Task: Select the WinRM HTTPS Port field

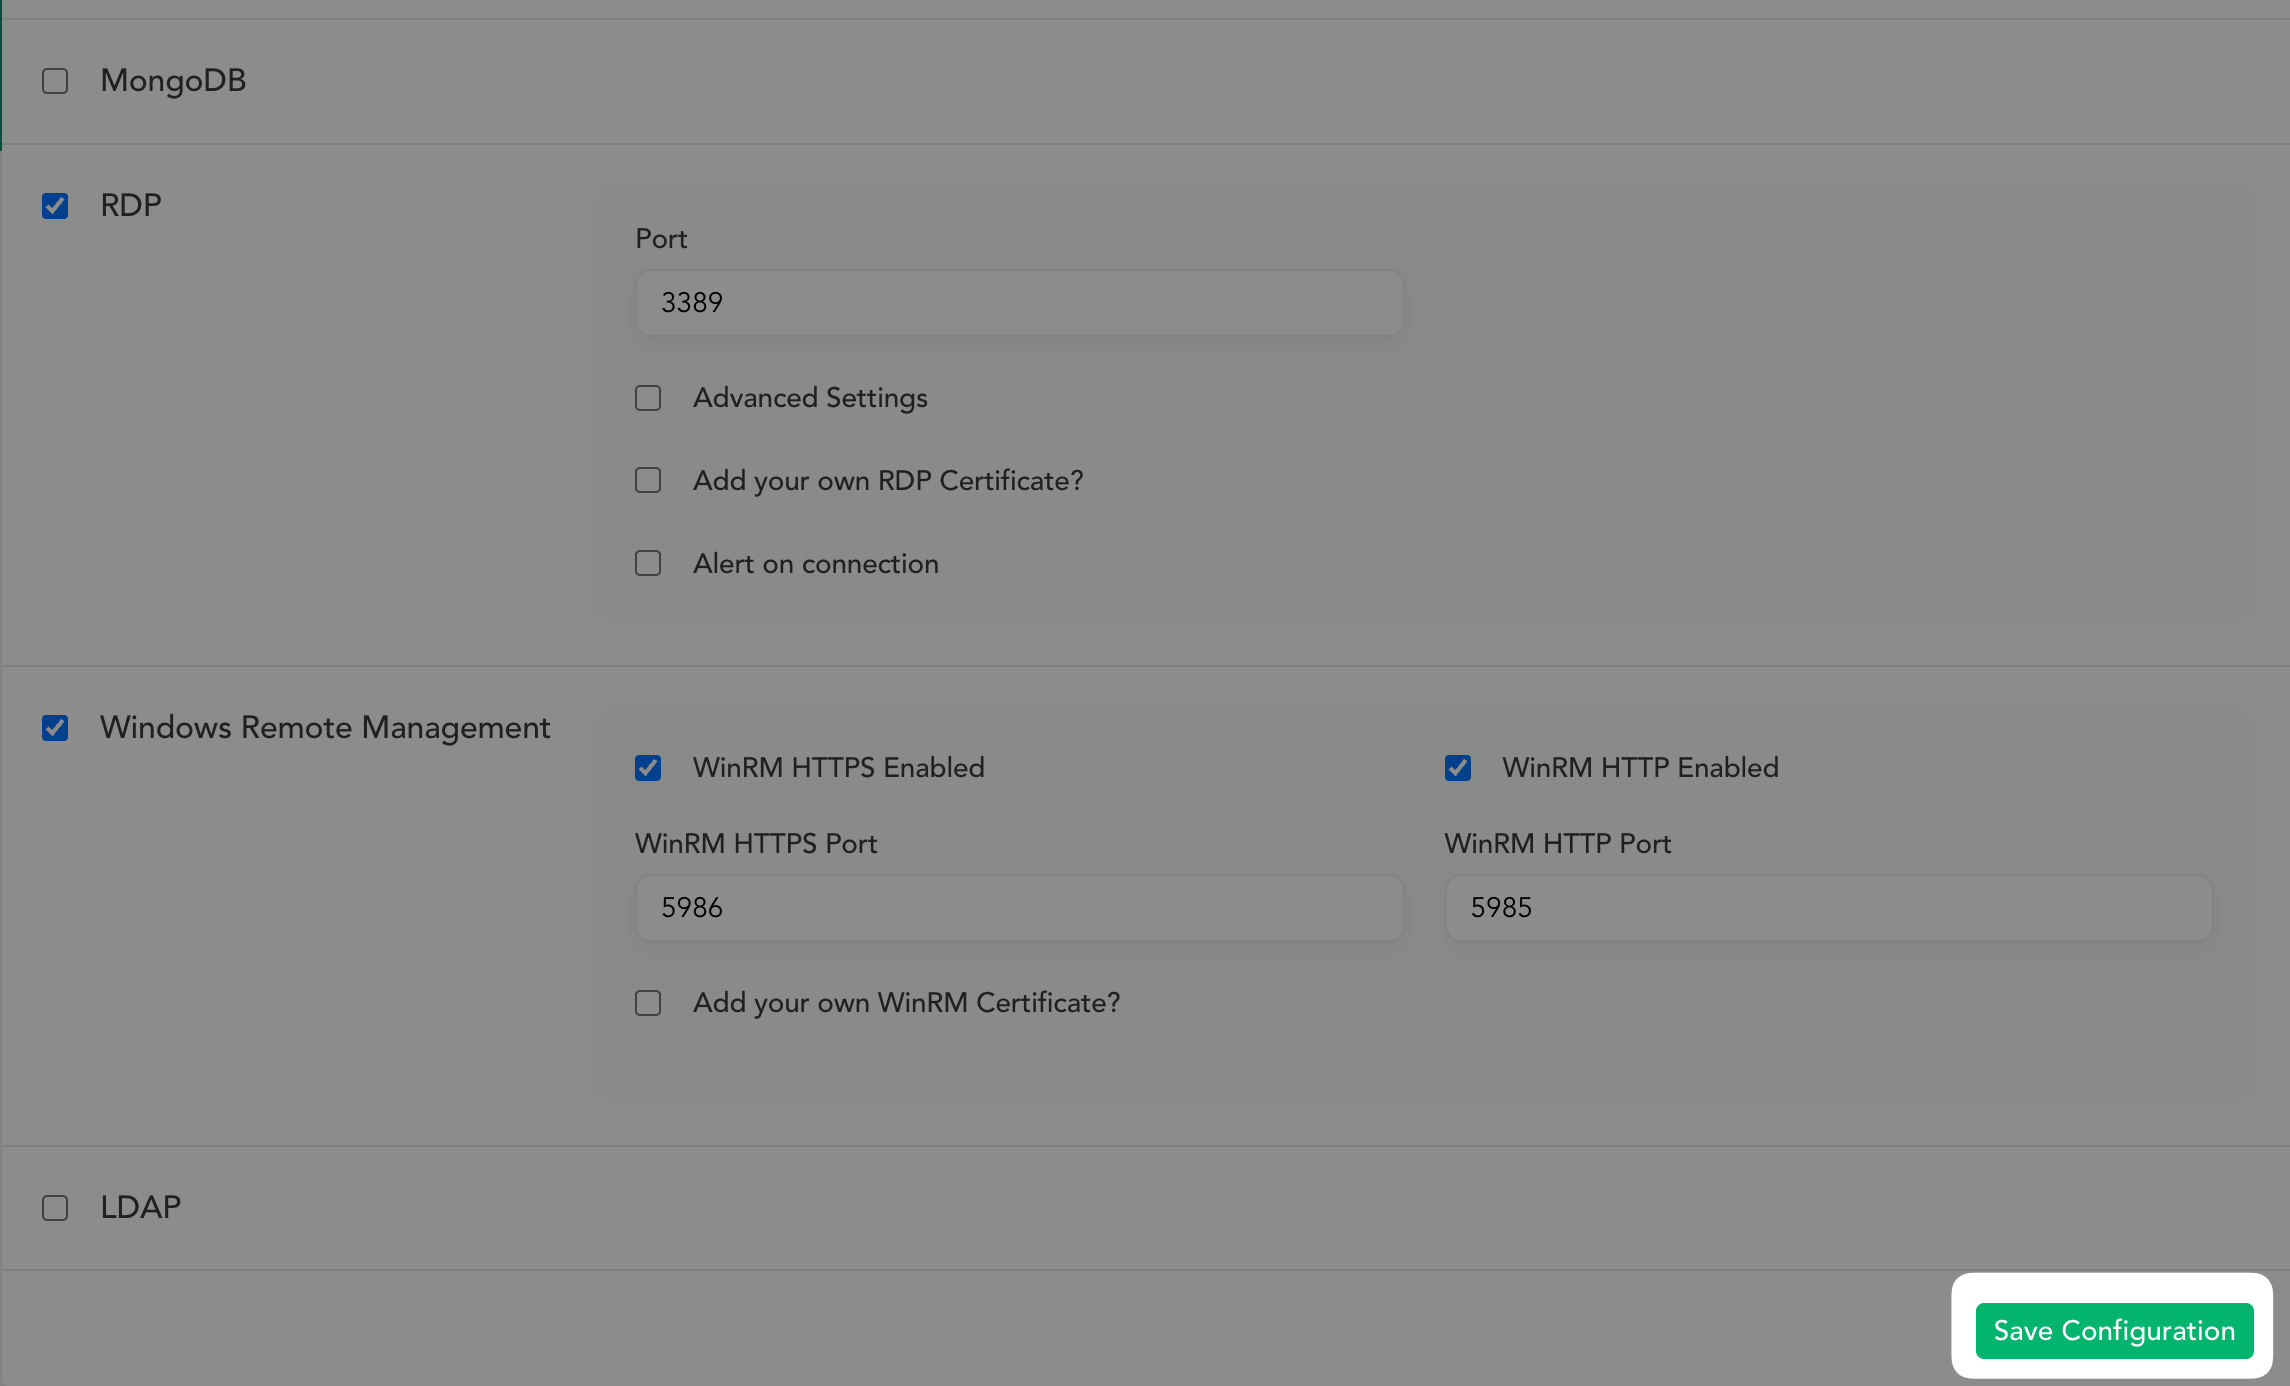Action: click(1018, 907)
